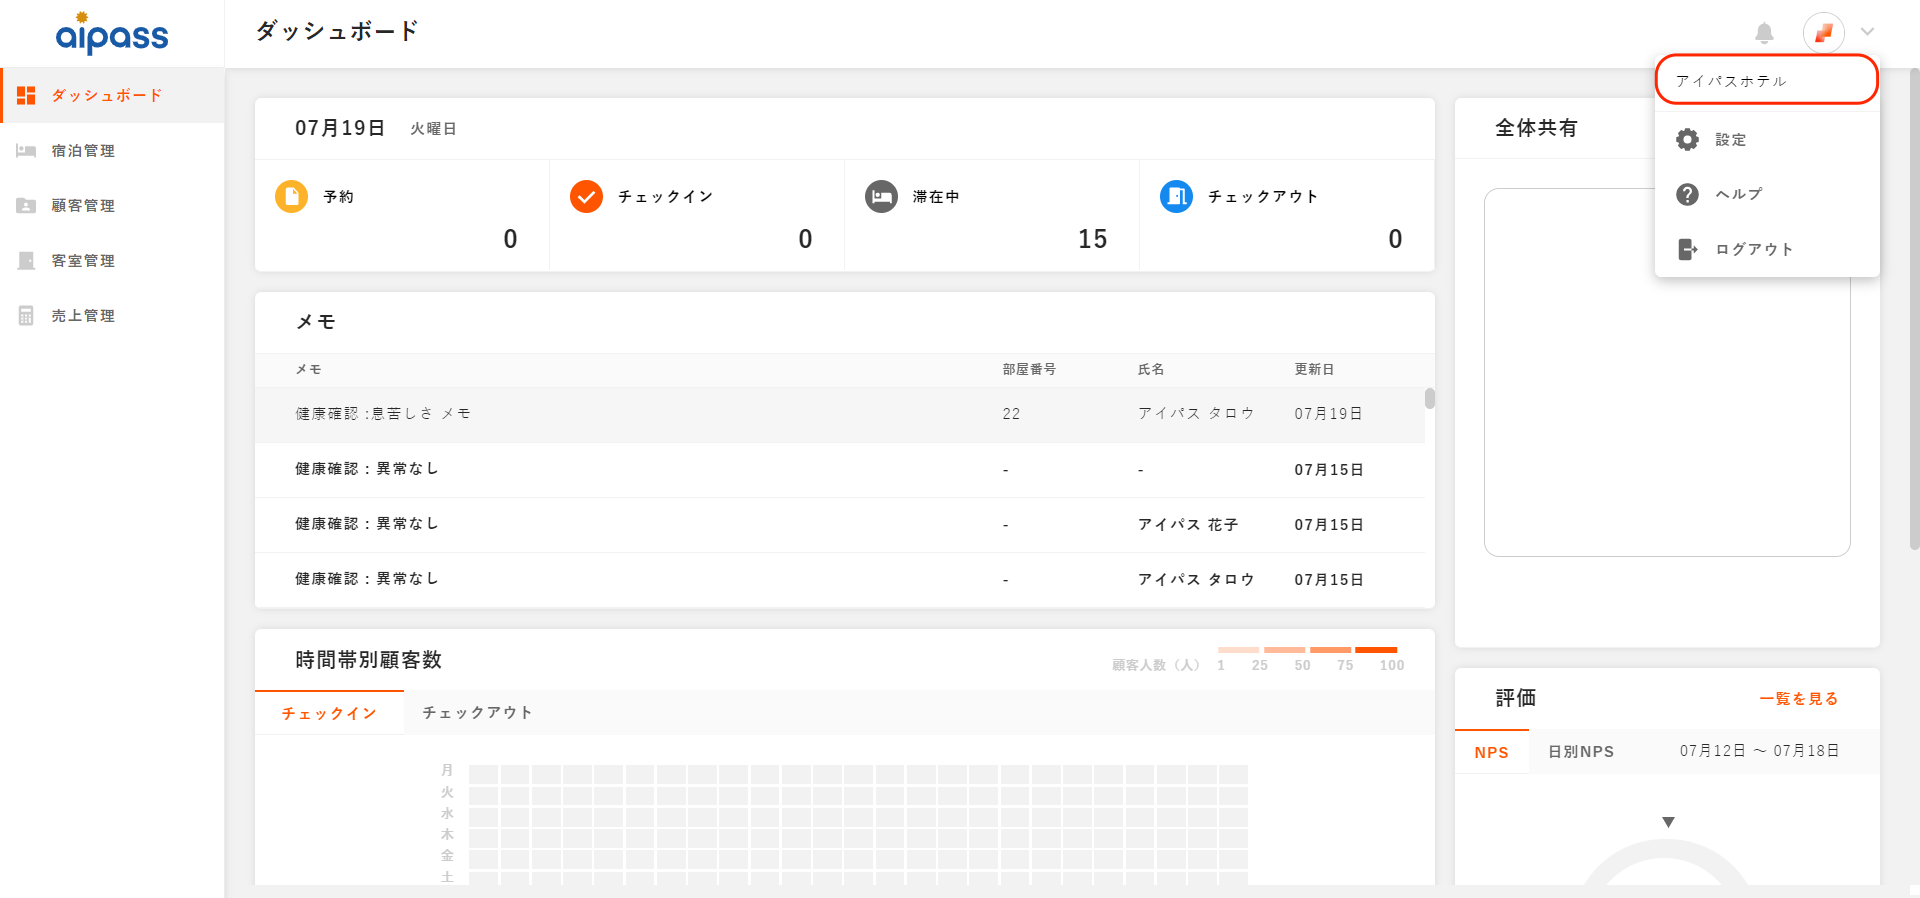This screenshot has height=898, width=1920.
Task: Click the 滞在中 bed icon
Action: click(881, 196)
